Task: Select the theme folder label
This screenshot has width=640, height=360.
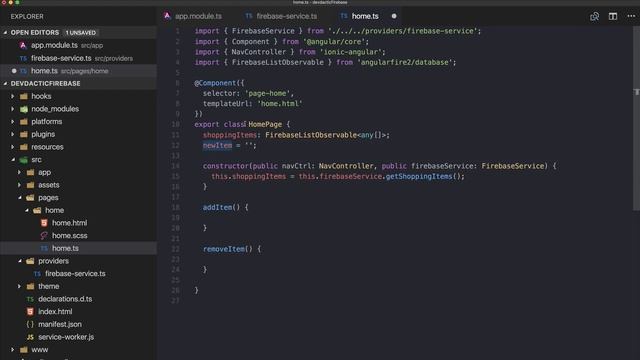Action: pyautogui.click(x=49, y=286)
